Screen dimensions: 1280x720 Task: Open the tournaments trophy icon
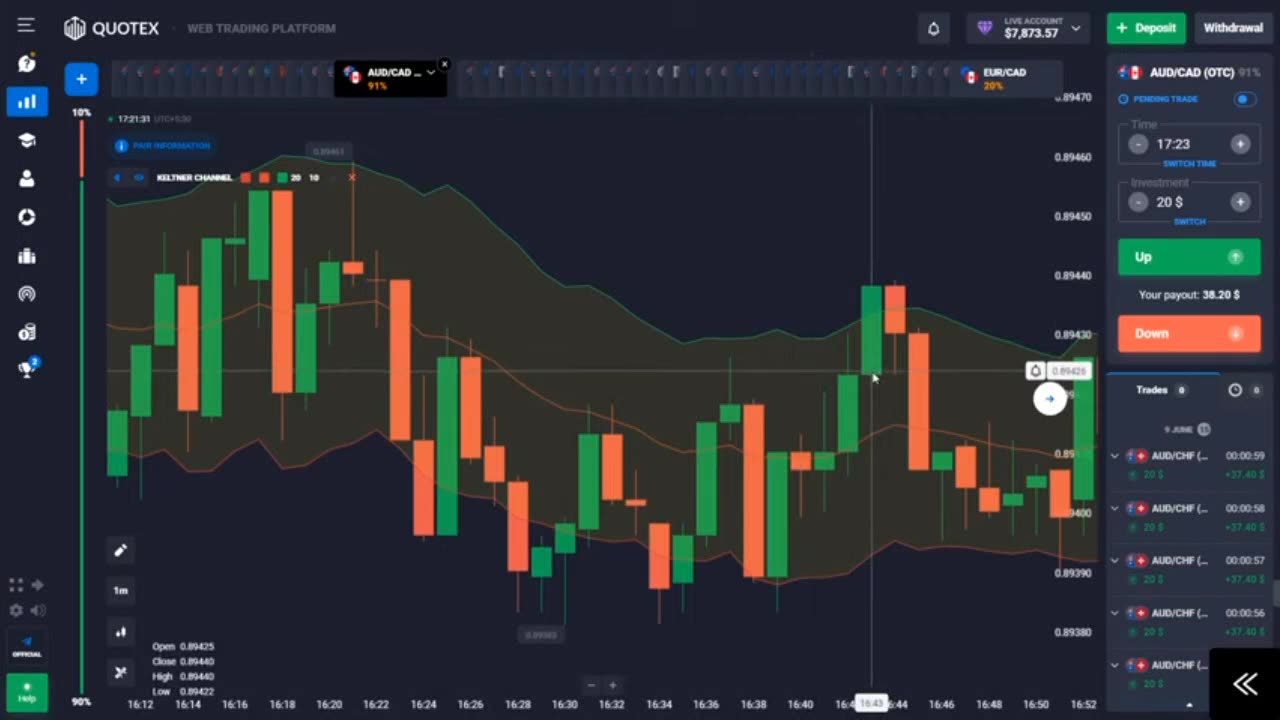coord(27,369)
